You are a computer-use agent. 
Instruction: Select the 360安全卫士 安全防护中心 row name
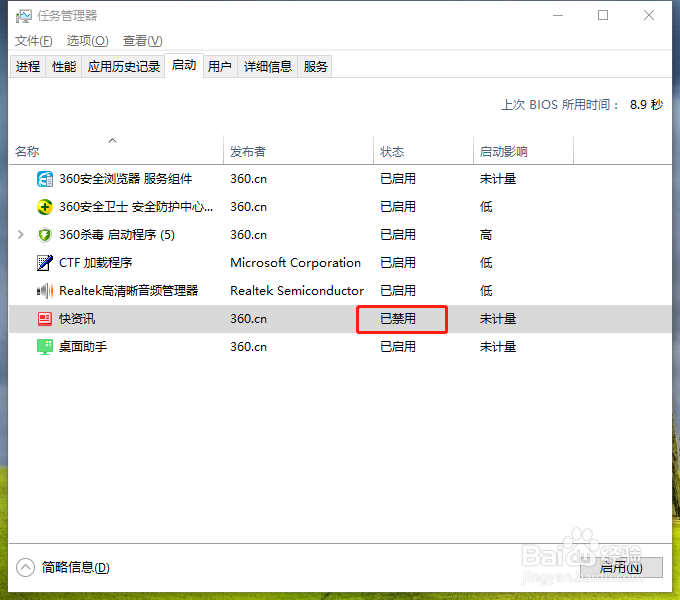pos(136,207)
